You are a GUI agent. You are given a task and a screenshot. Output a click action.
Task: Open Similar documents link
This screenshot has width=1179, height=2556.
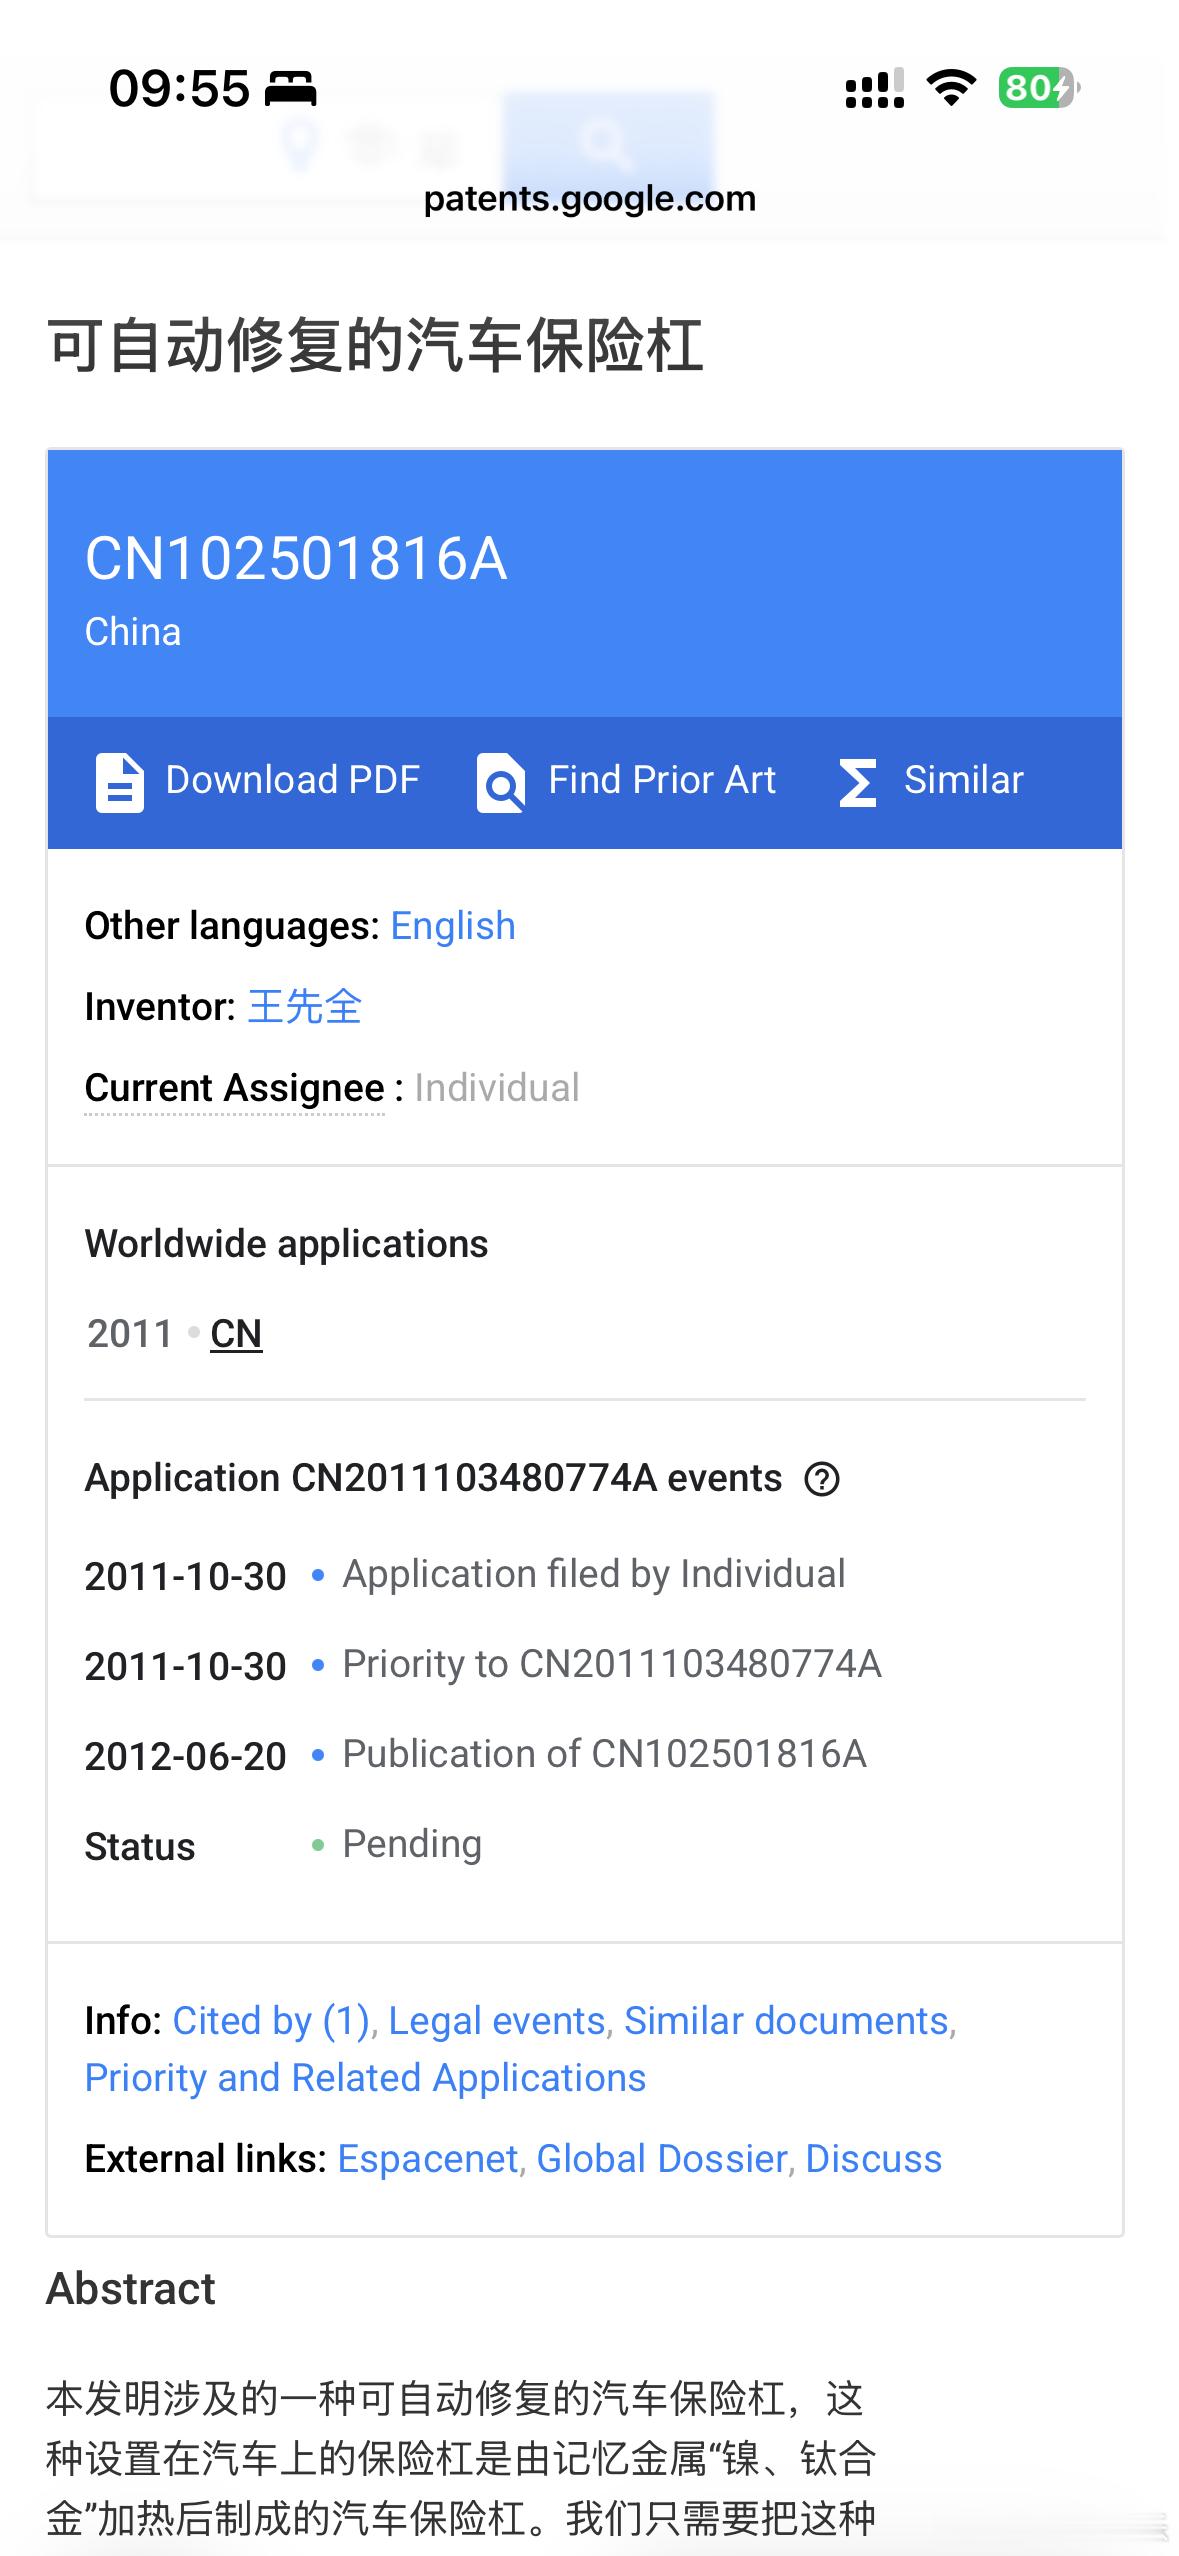(x=787, y=2021)
